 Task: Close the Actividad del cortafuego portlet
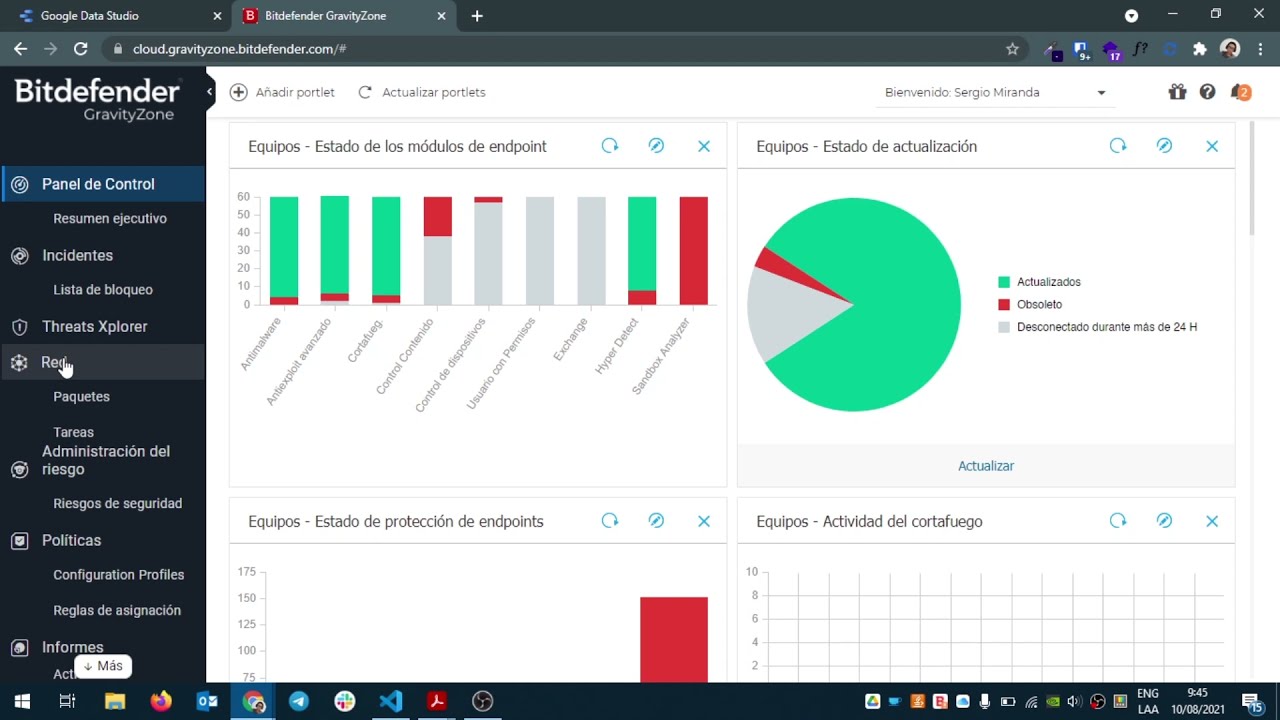click(x=1212, y=521)
